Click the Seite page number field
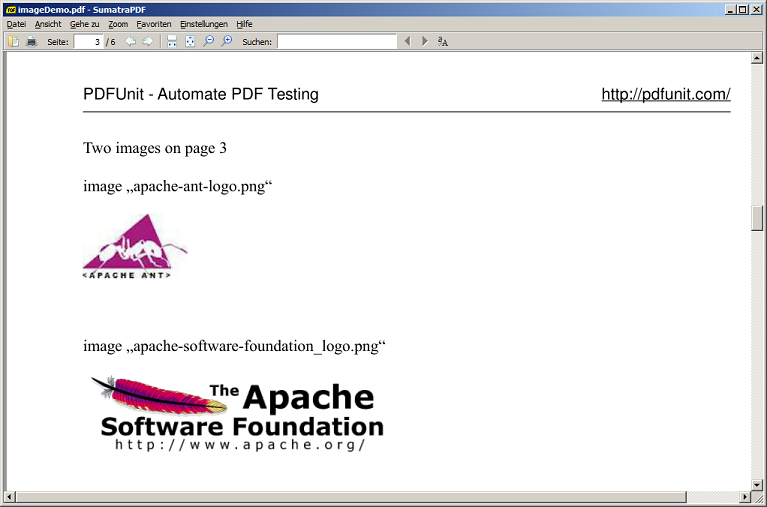Screen dimensions: 767x507 [x=88, y=41]
